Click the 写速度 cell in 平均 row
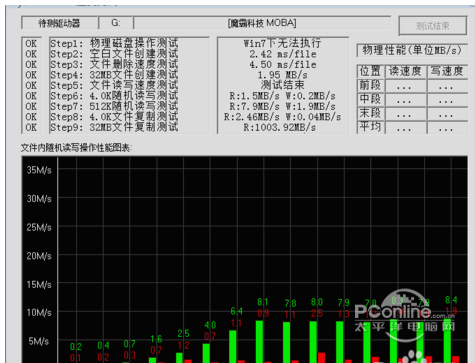Screen dimensions: 475x363 tap(447, 127)
